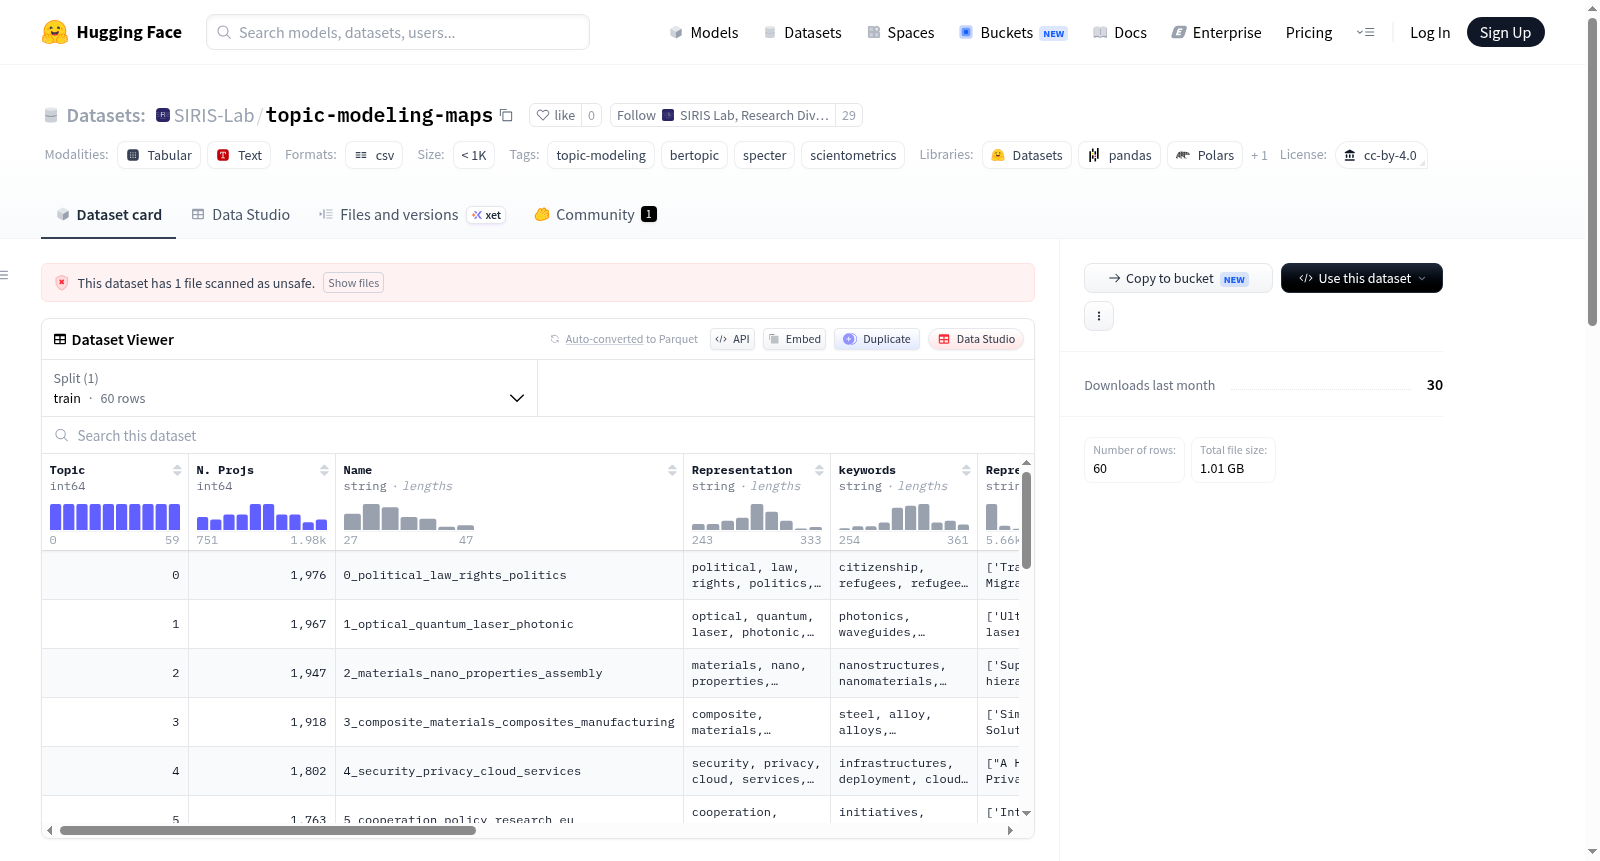Open the Use this dataset dropdown

[x=1362, y=278]
